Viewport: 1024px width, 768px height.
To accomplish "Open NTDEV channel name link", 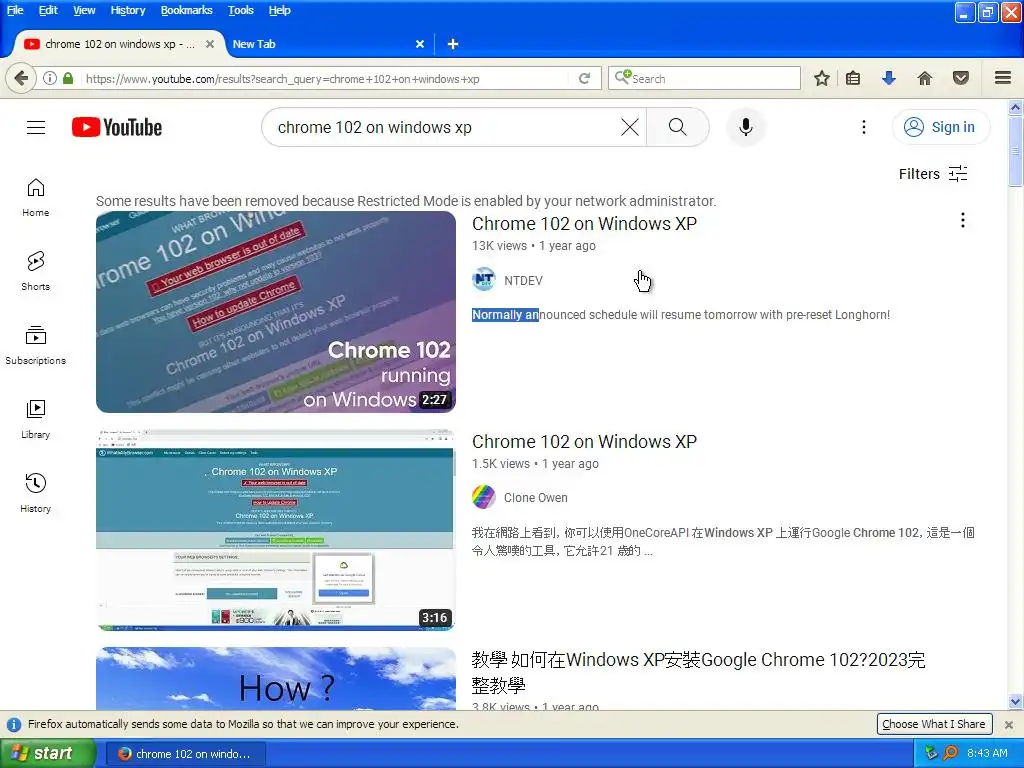I will [x=523, y=280].
